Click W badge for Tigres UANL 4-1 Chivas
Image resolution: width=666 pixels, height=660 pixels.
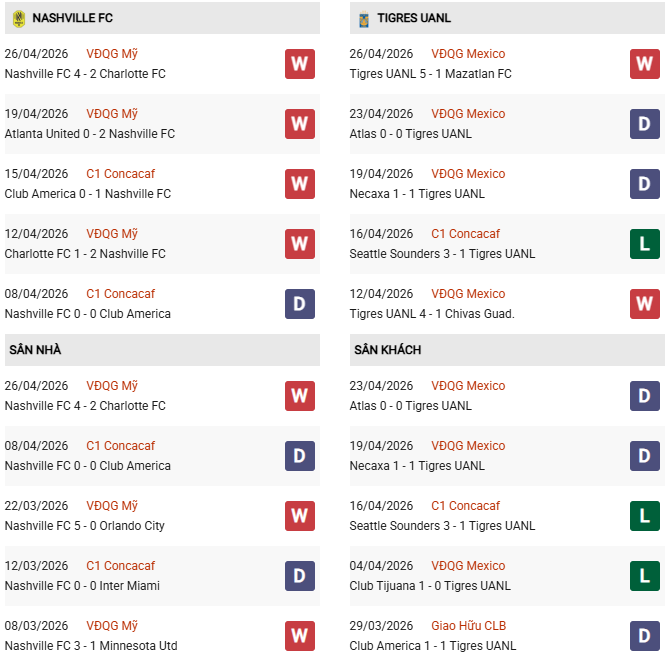point(644,304)
